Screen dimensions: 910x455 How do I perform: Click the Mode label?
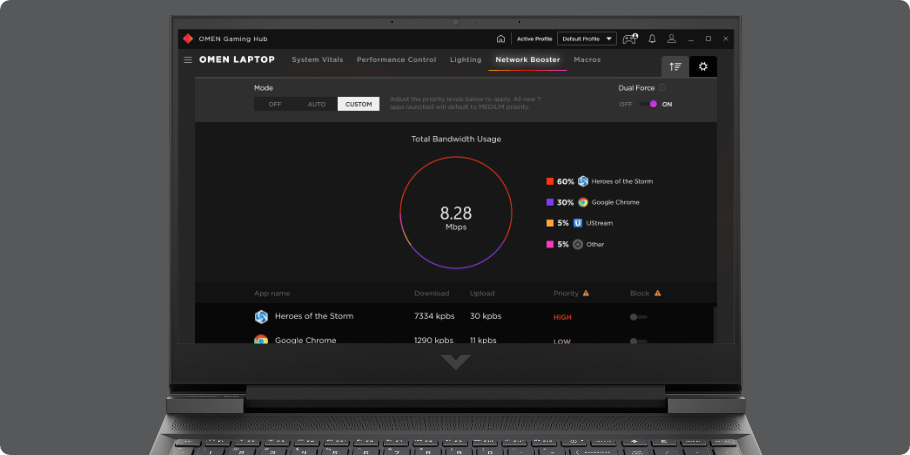(263, 88)
